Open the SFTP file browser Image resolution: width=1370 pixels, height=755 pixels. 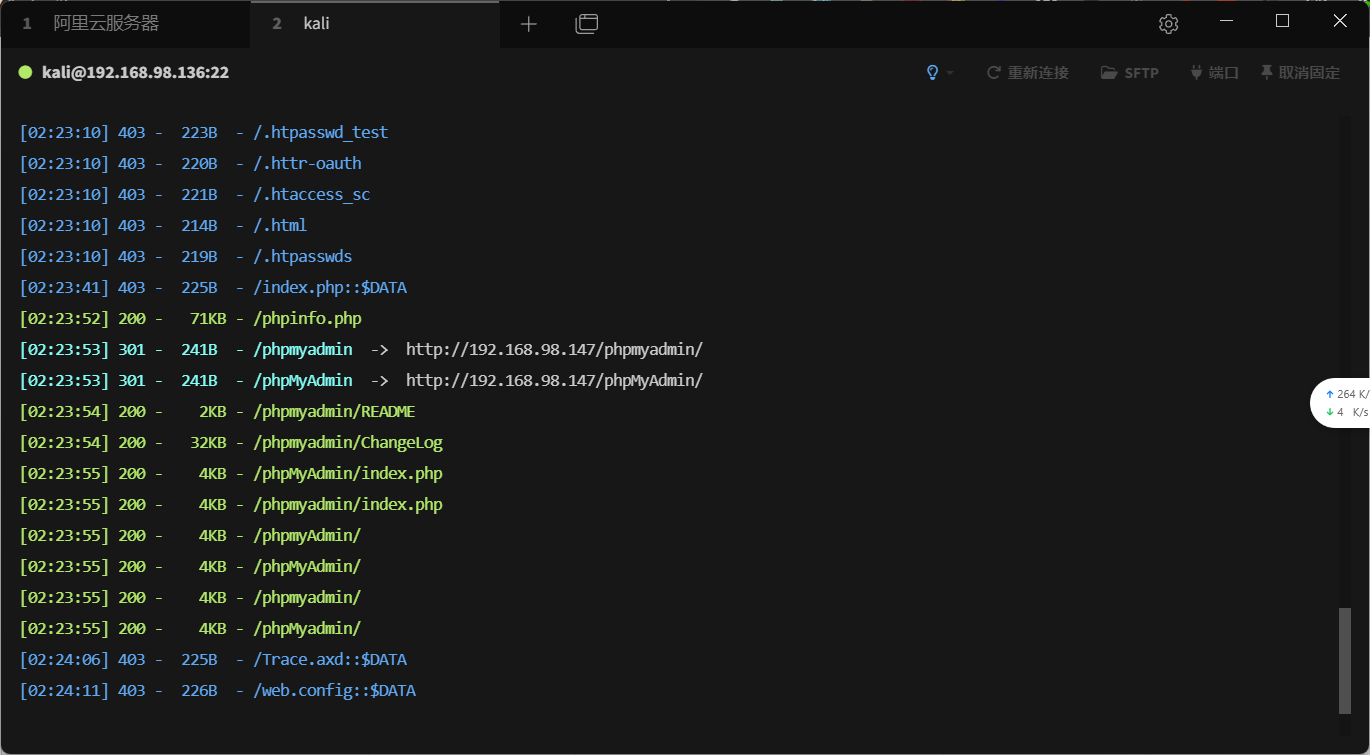1129,73
